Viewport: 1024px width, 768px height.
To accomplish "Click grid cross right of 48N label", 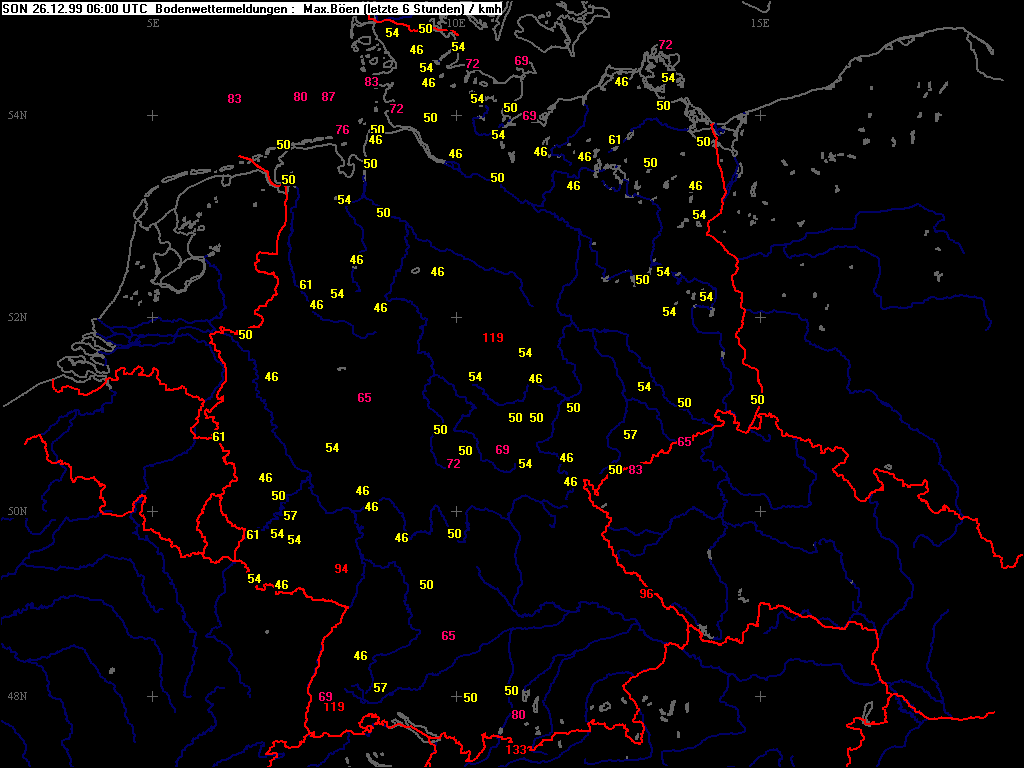I will (x=152, y=696).
